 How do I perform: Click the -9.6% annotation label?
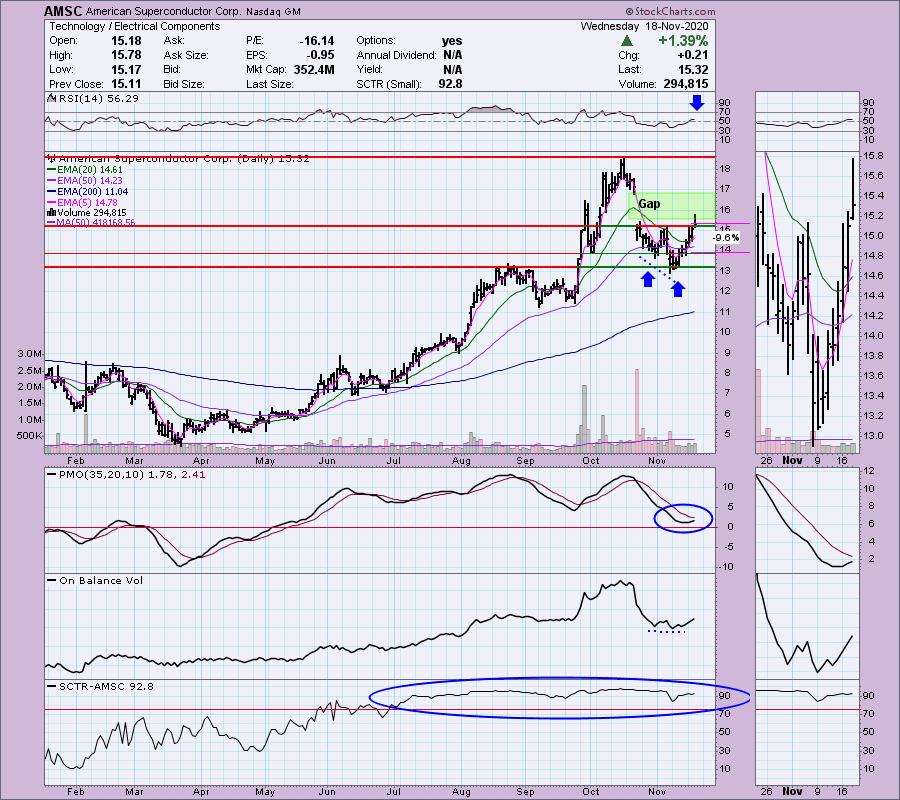click(x=726, y=237)
